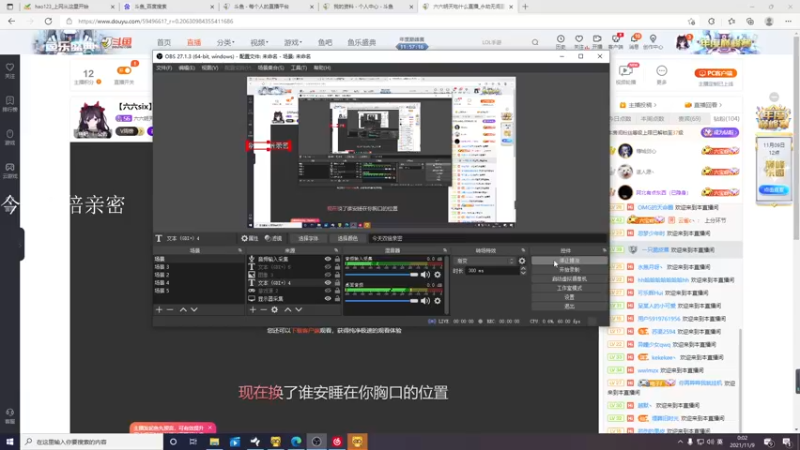This screenshot has width=800, height=450.
Task: Move scene up in the OBS scenes panel
Action: coord(183,310)
